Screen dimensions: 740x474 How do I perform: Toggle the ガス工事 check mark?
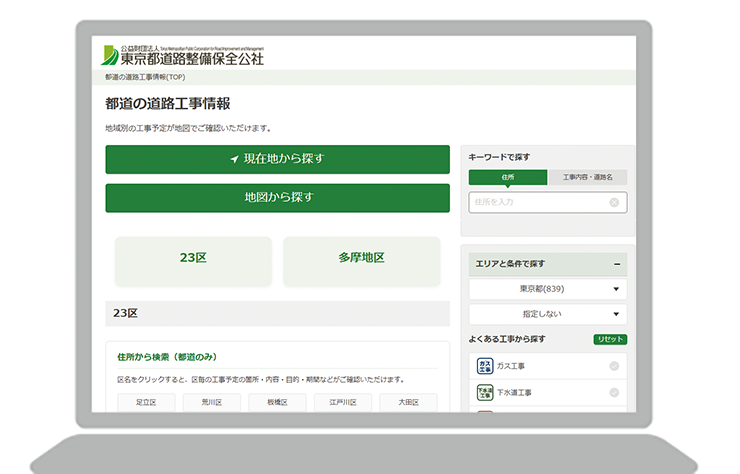click(x=614, y=366)
